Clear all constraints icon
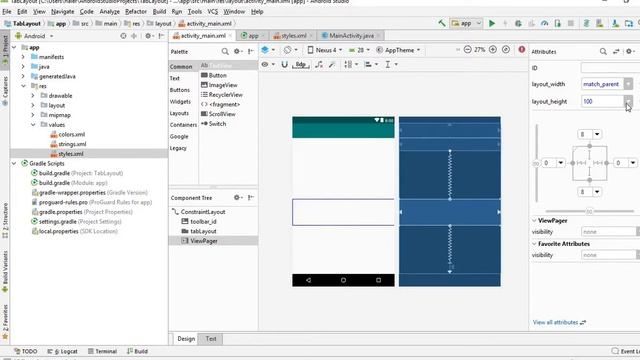Viewport: 640px width, 360px height. 319,64
